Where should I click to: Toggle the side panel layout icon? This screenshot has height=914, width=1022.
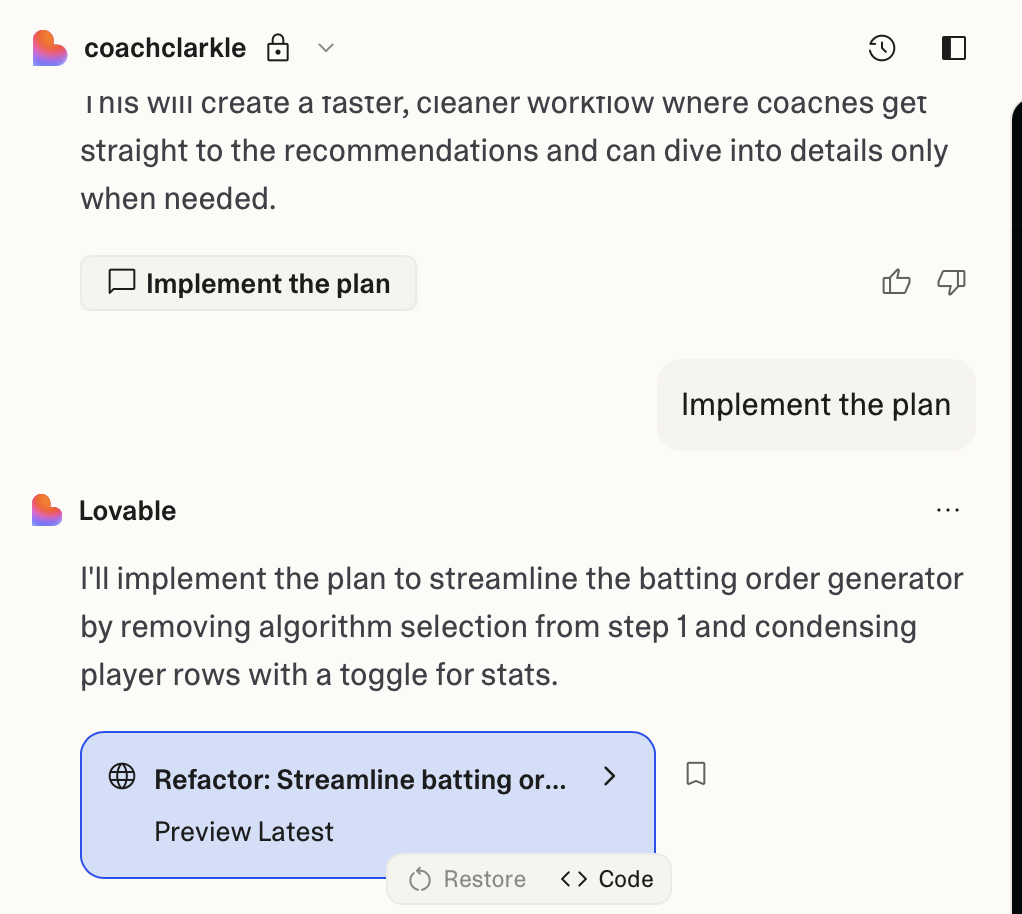pos(954,48)
